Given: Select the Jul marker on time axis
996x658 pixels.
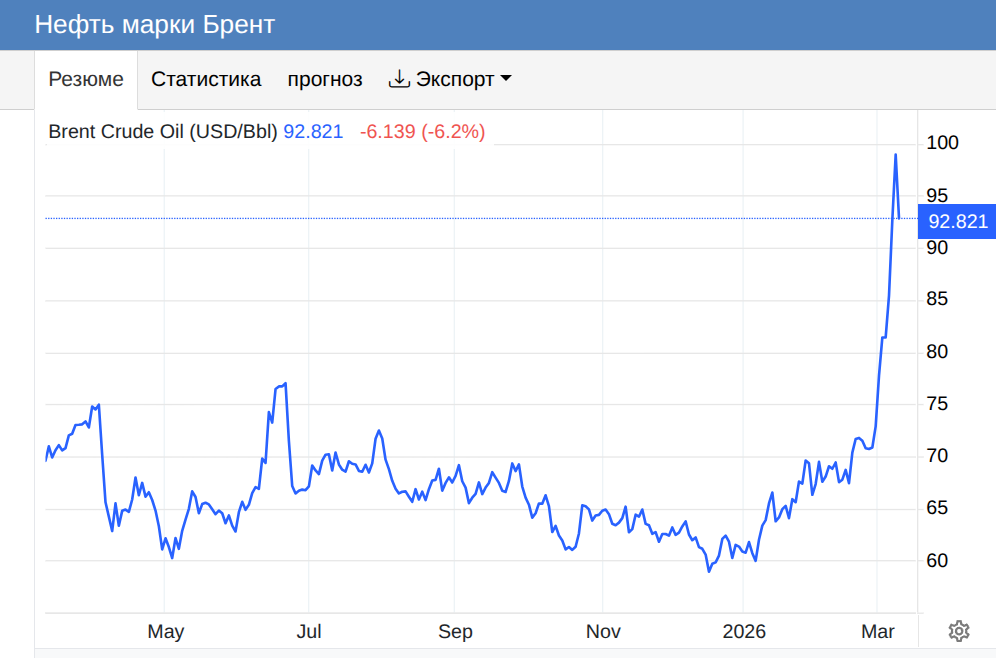Looking at the screenshot, I should point(309,632).
